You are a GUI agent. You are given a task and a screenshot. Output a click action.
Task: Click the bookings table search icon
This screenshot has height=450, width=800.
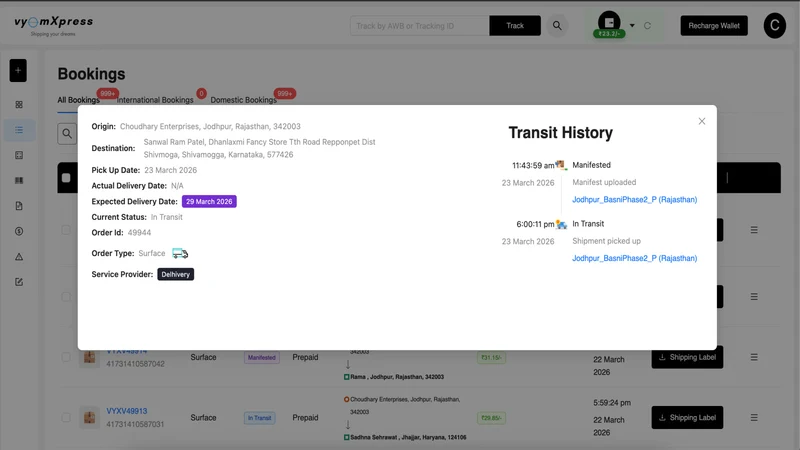(67, 134)
